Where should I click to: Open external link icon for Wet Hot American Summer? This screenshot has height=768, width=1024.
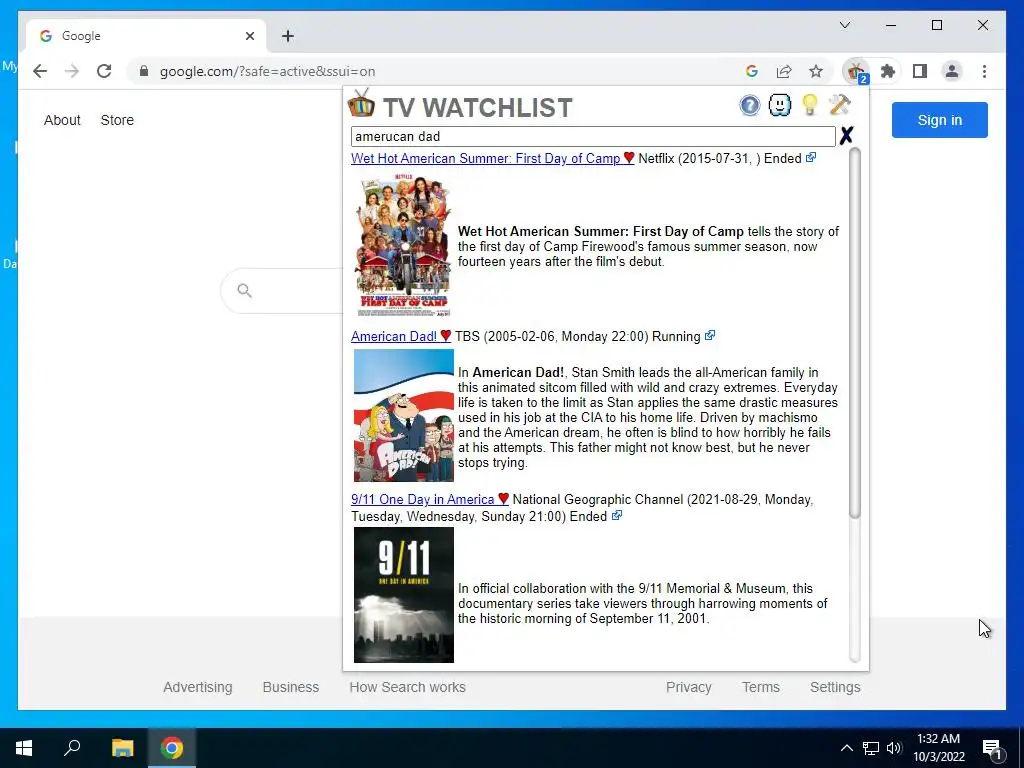[x=810, y=157]
